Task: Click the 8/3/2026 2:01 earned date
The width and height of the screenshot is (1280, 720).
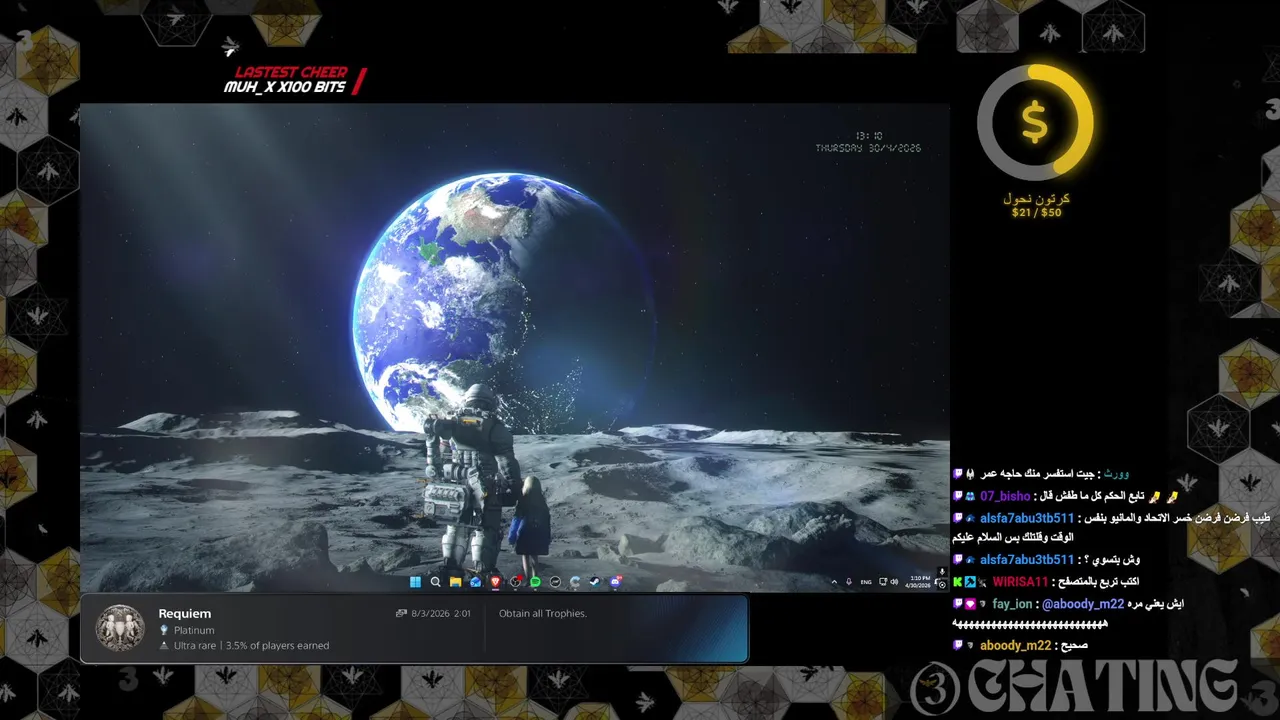Action: click(x=440, y=613)
